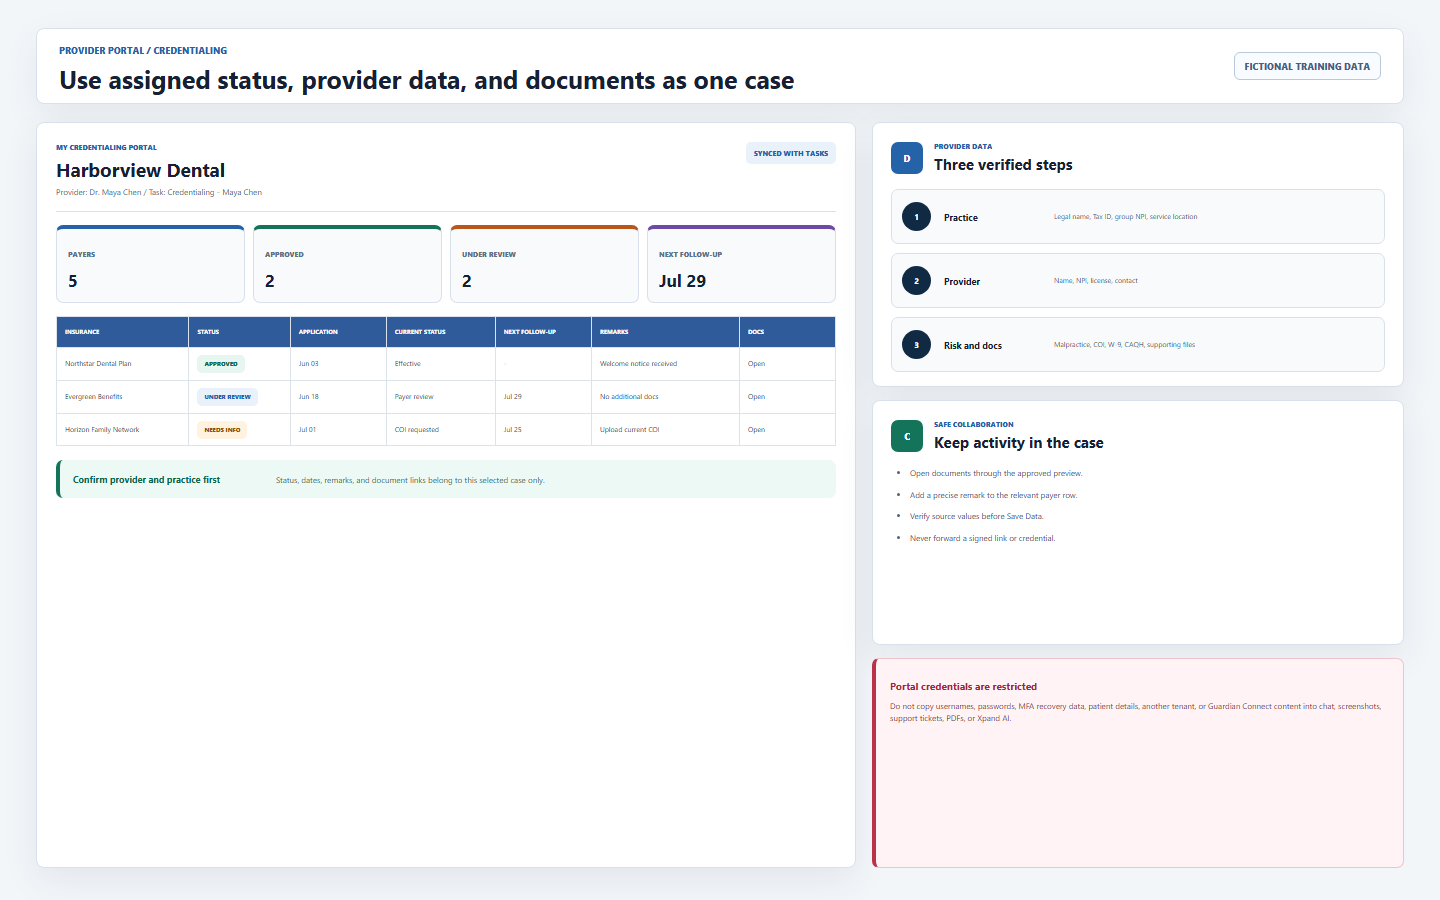The width and height of the screenshot is (1440, 900).
Task: Click Evergreen Benefits insurance name
Action: click(94, 397)
